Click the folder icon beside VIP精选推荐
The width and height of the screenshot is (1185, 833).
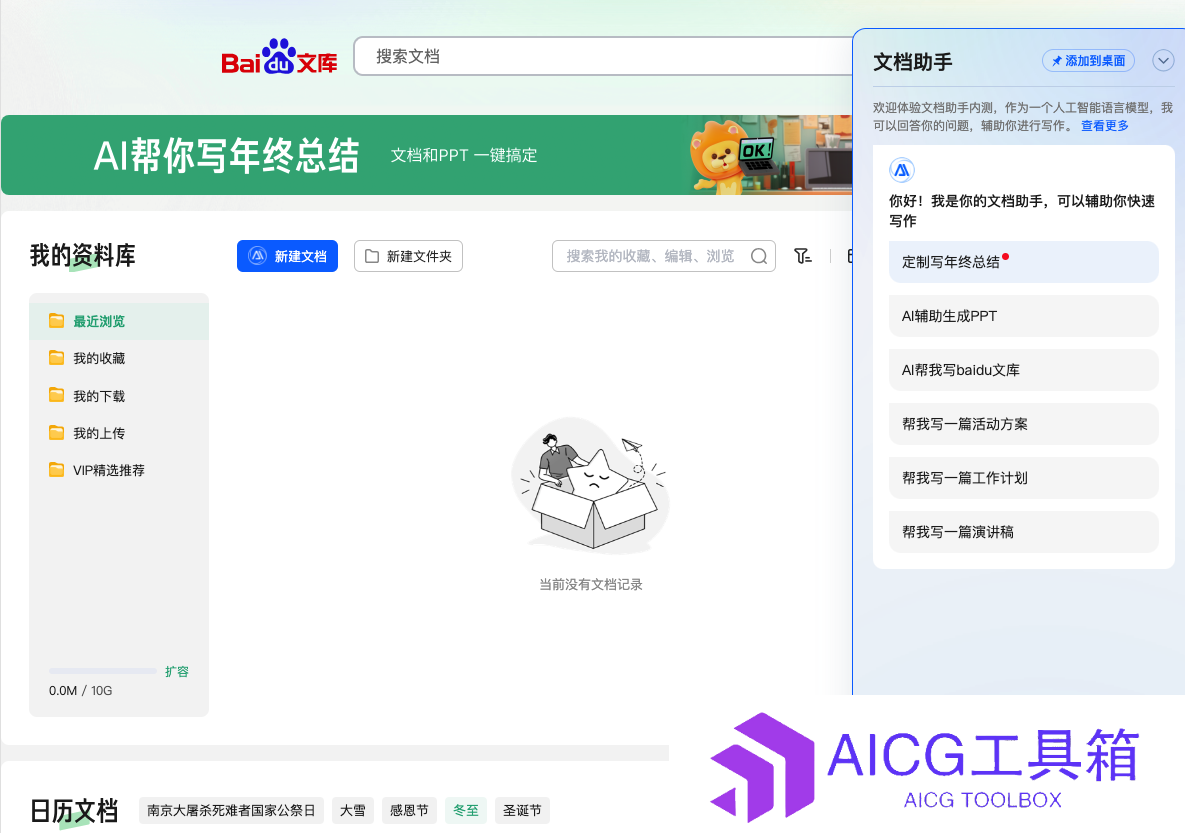[57, 470]
